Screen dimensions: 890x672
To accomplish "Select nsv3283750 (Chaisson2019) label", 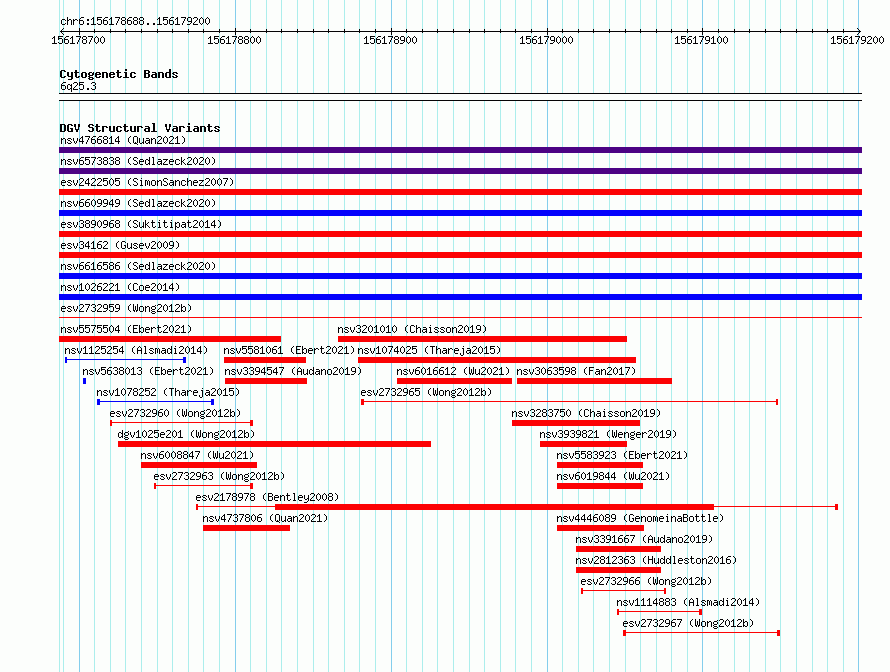I will (586, 413).
